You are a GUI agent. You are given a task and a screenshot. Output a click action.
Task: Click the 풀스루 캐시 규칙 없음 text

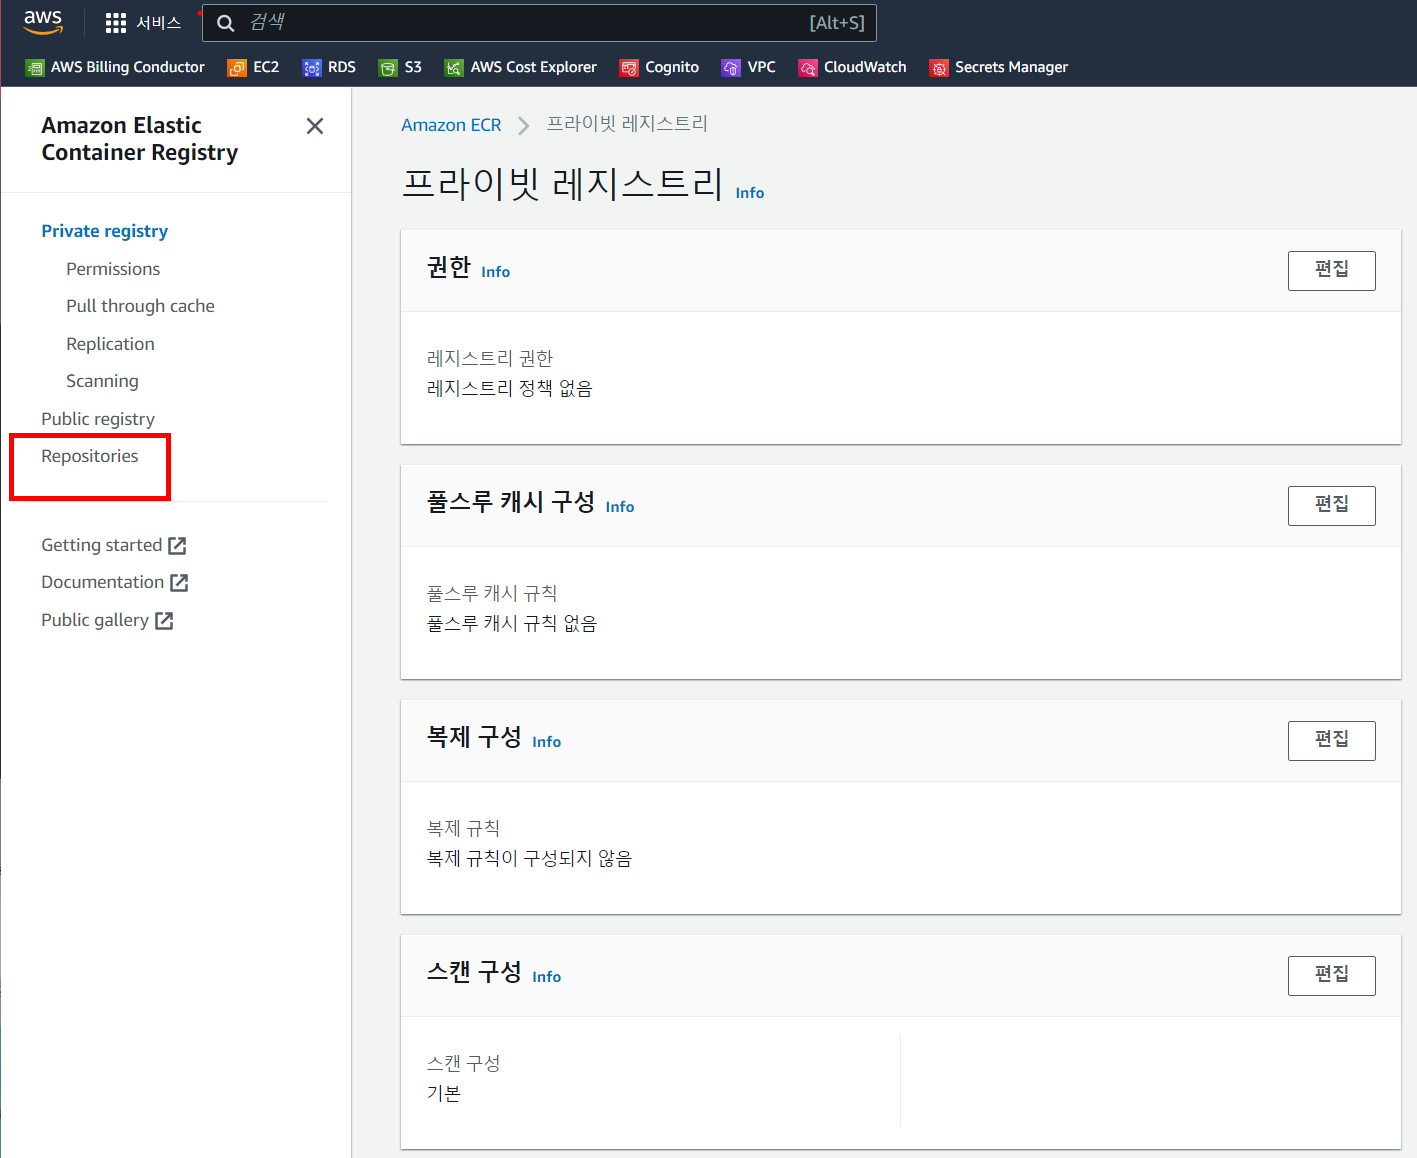point(512,623)
